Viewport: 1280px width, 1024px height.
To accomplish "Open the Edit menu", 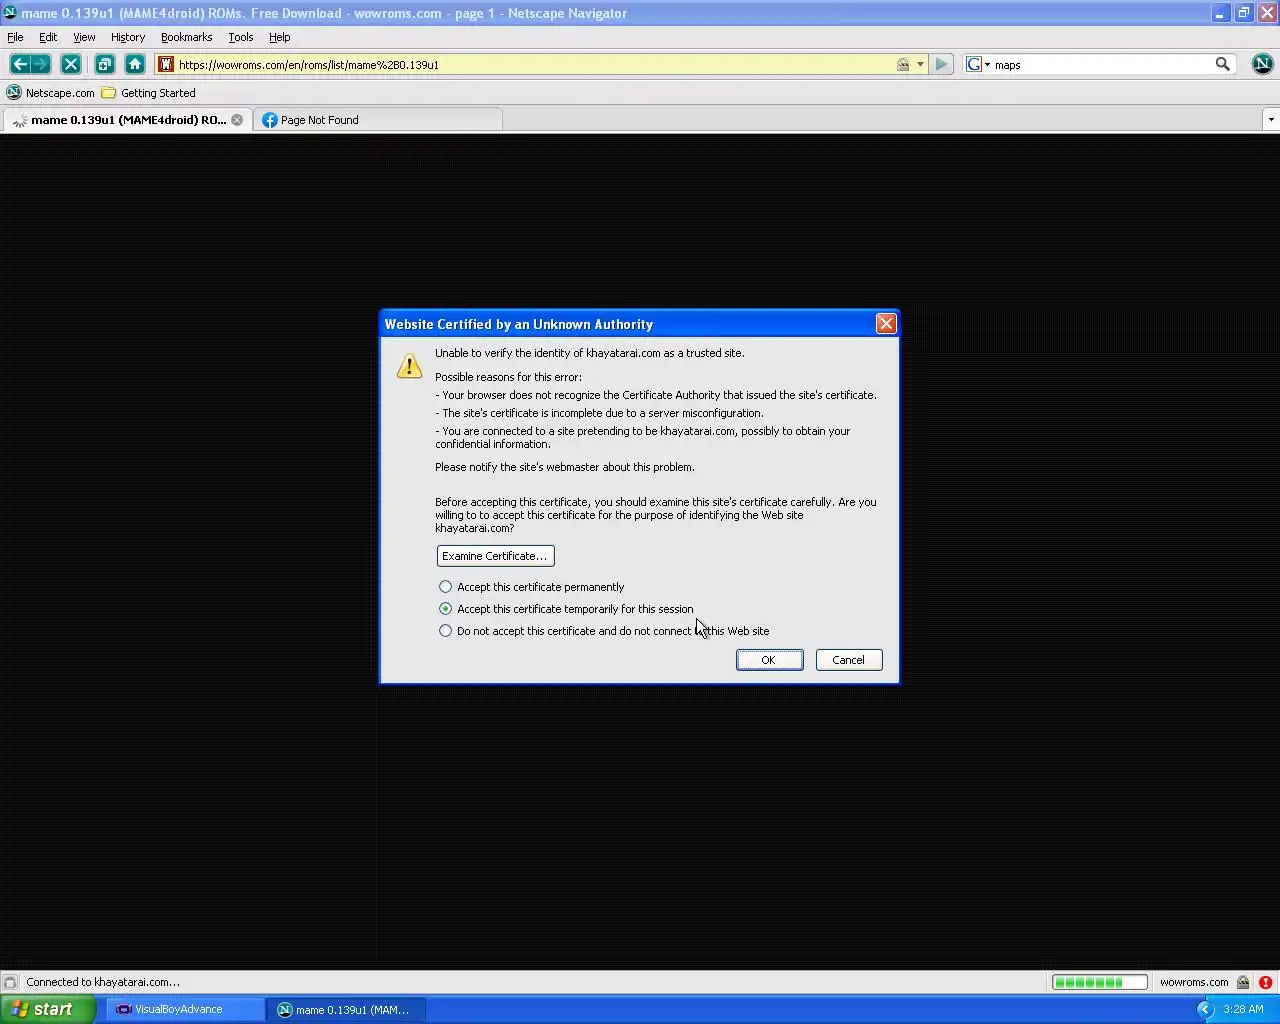I will pyautogui.click(x=48, y=37).
